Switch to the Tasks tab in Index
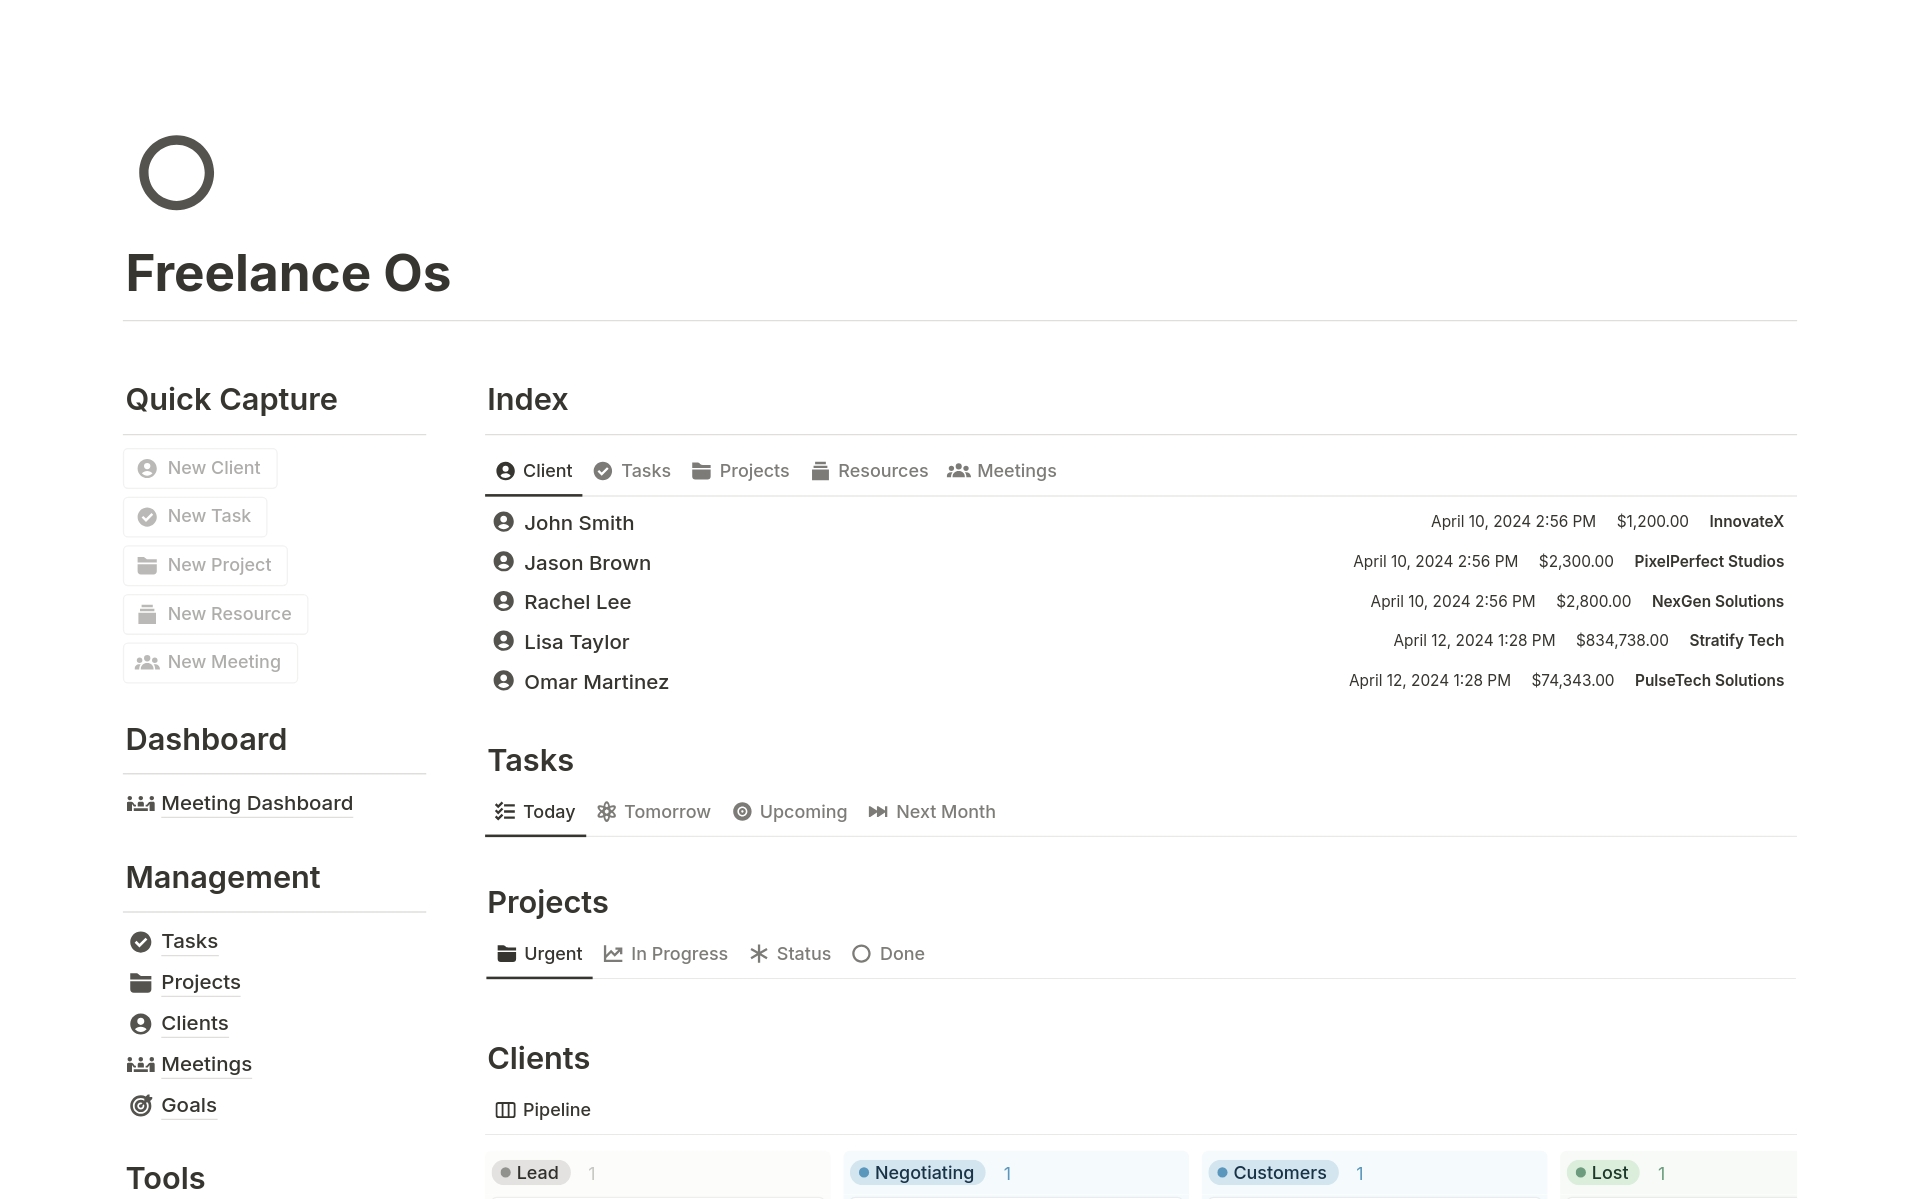Image resolution: width=1920 pixels, height=1199 pixels. (x=632, y=471)
